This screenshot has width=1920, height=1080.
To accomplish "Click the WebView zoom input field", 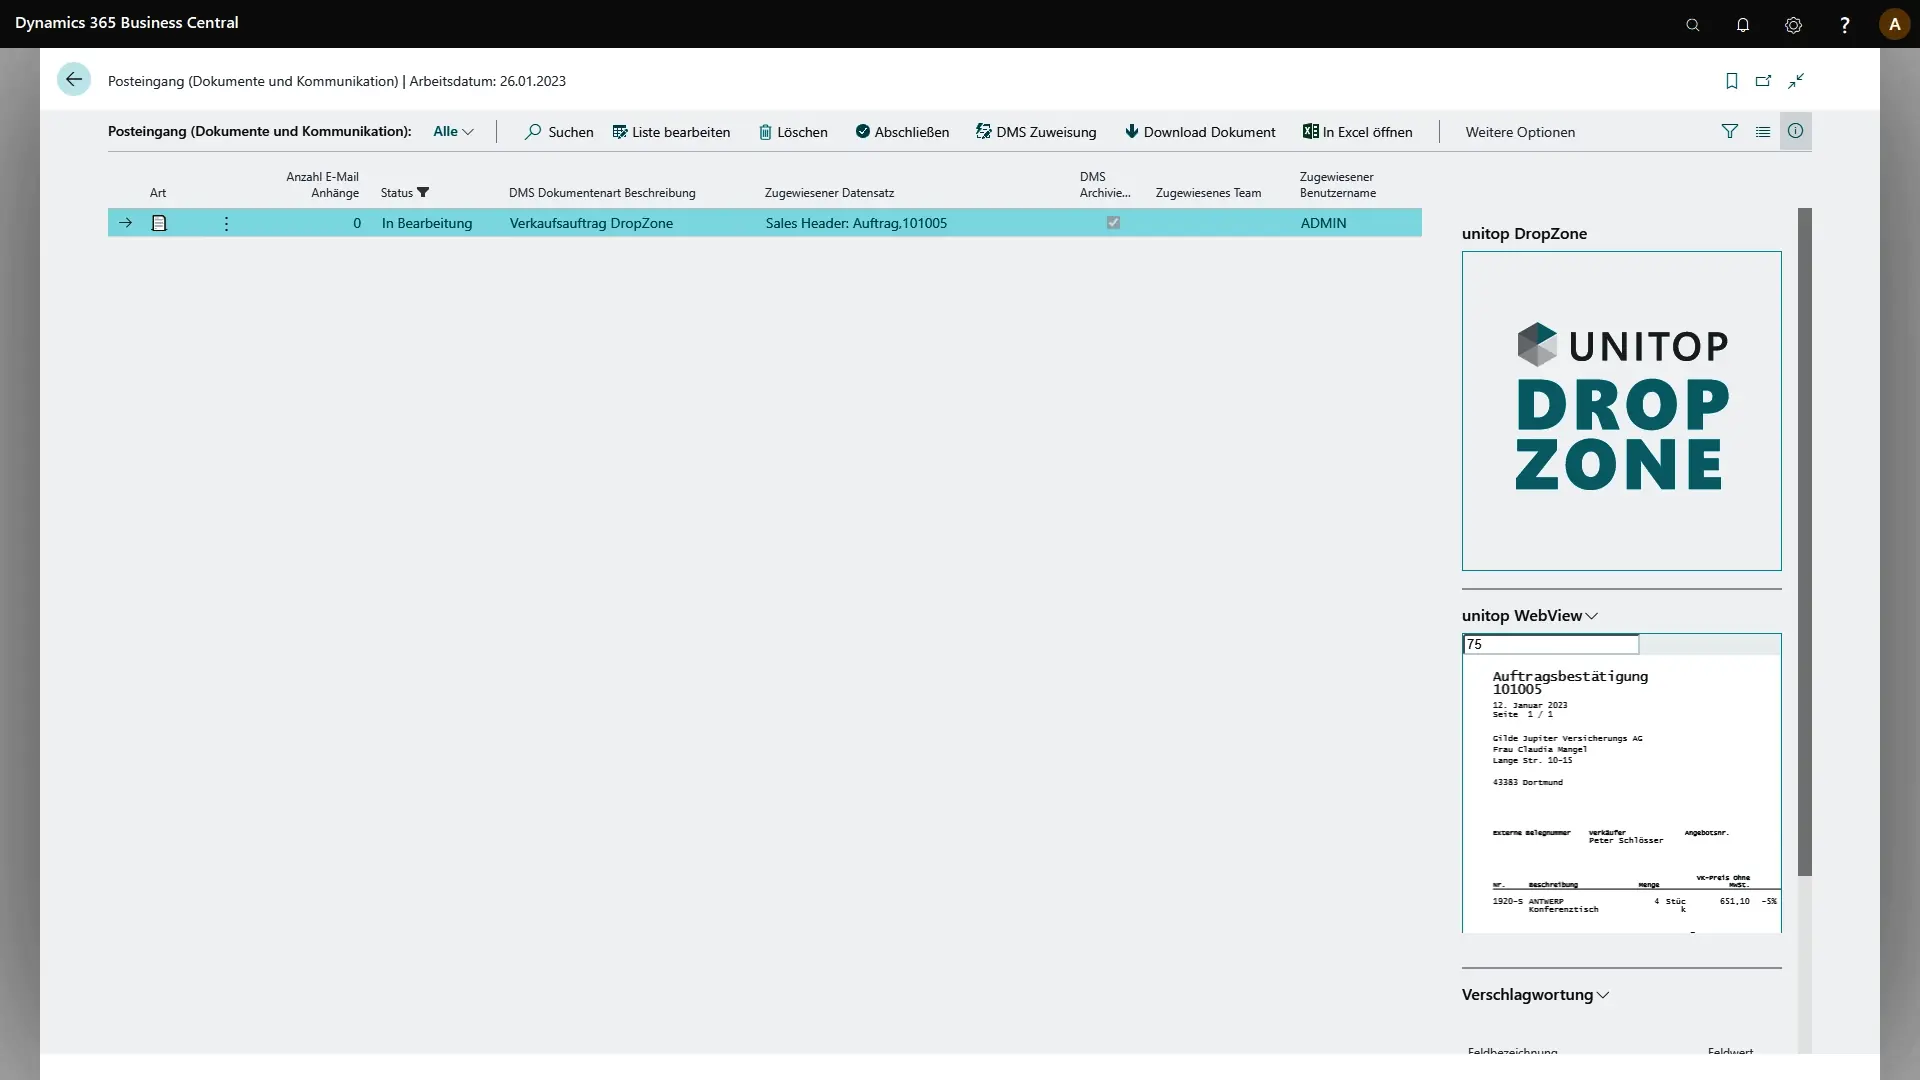I will [1551, 645].
